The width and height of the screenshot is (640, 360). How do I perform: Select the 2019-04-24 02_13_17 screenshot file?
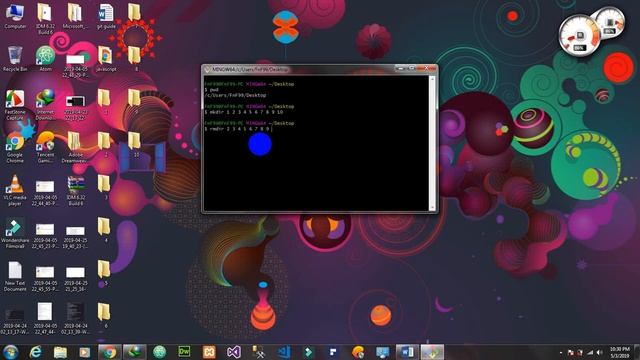pyautogui.click(x=15, y=321)
